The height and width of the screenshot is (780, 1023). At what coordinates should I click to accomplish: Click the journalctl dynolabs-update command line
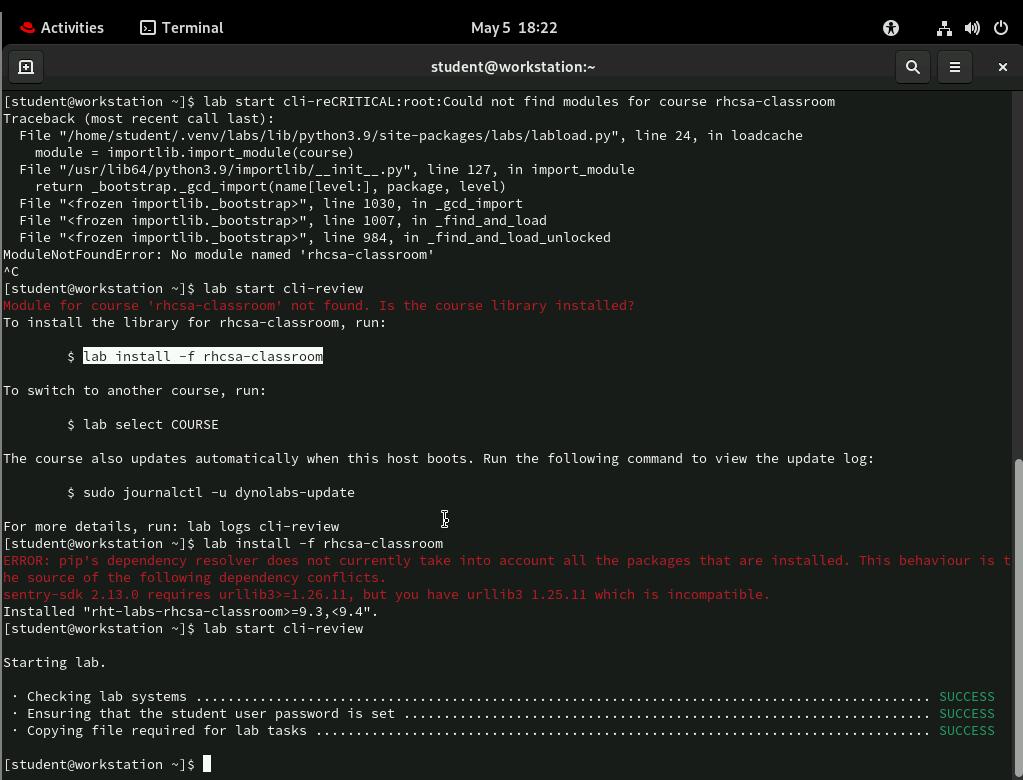(218, 493)
